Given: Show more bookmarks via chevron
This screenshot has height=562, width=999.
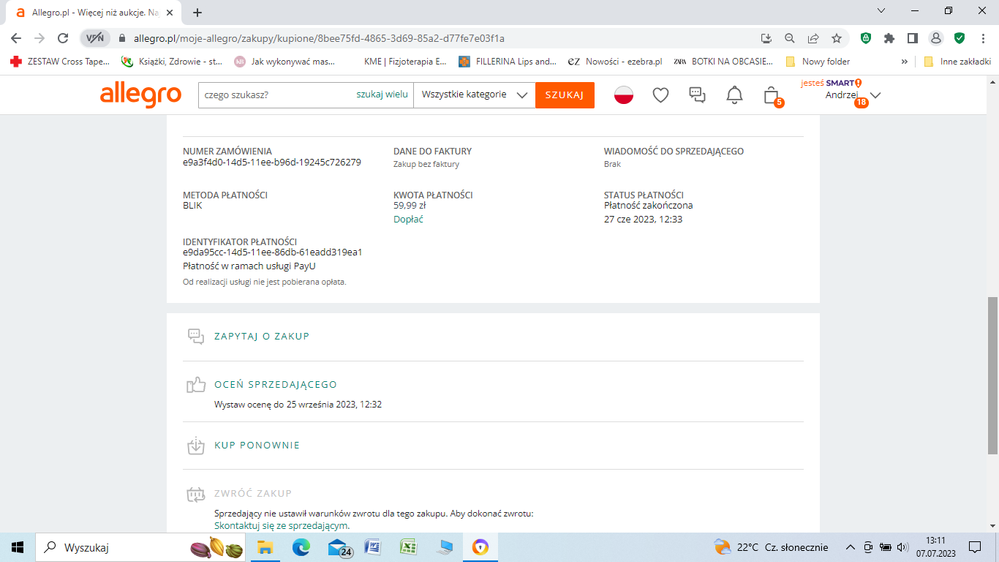Looking at the screenshot, I should pos(904,61).
